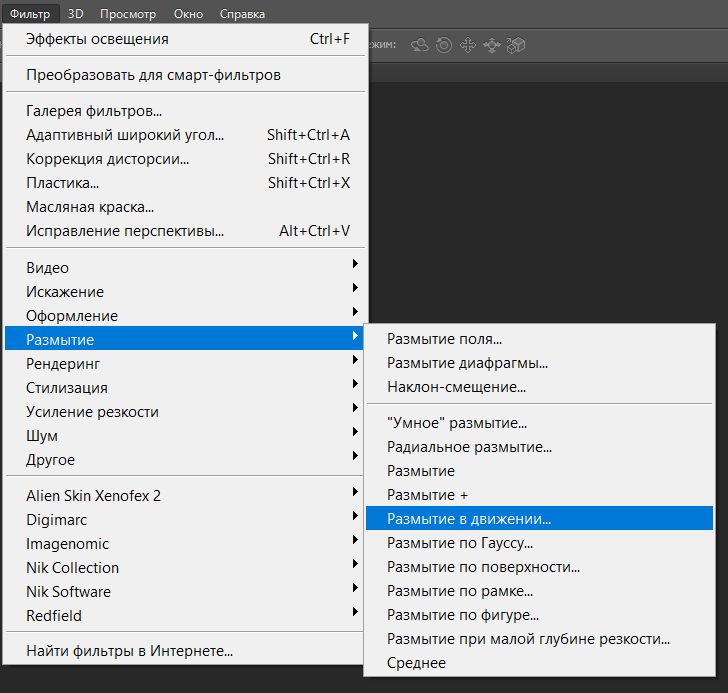The image size is (728, 693).
Task: Open Галерея фильтров dialog
Action: click(x=185, y=111)
